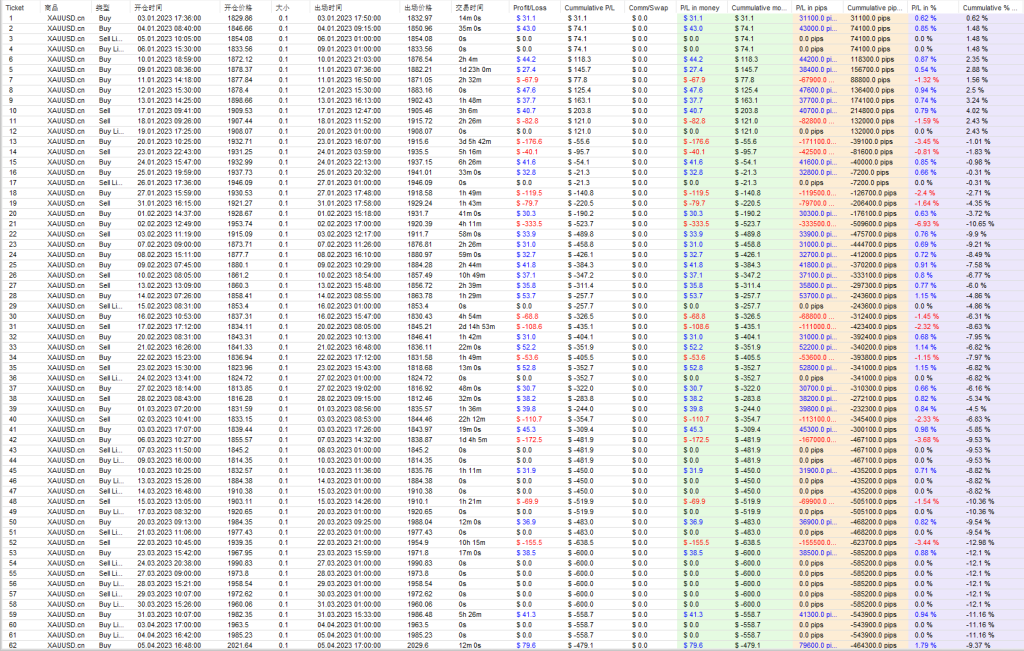Sort by the Profit/Loss column header
Image resolution: width=1024 pixels, height=651 pixels.
tap(529, 6)
